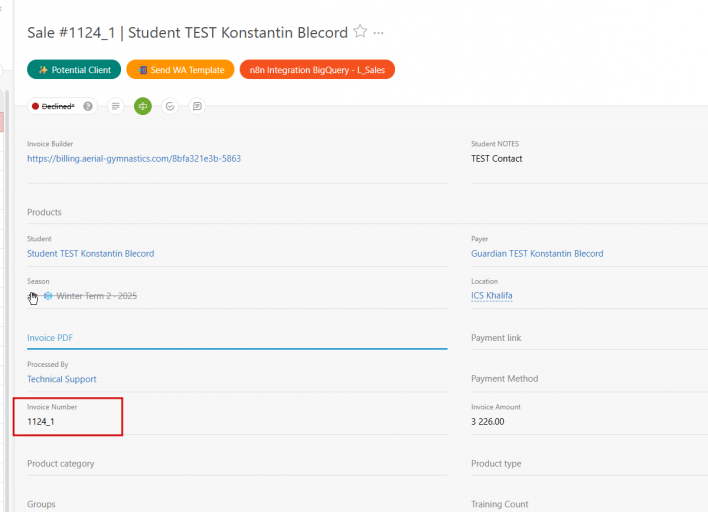Screen dimensions: 708x512
Task: Click the help question mark beside Declined
Action: [x=88, y=106]
